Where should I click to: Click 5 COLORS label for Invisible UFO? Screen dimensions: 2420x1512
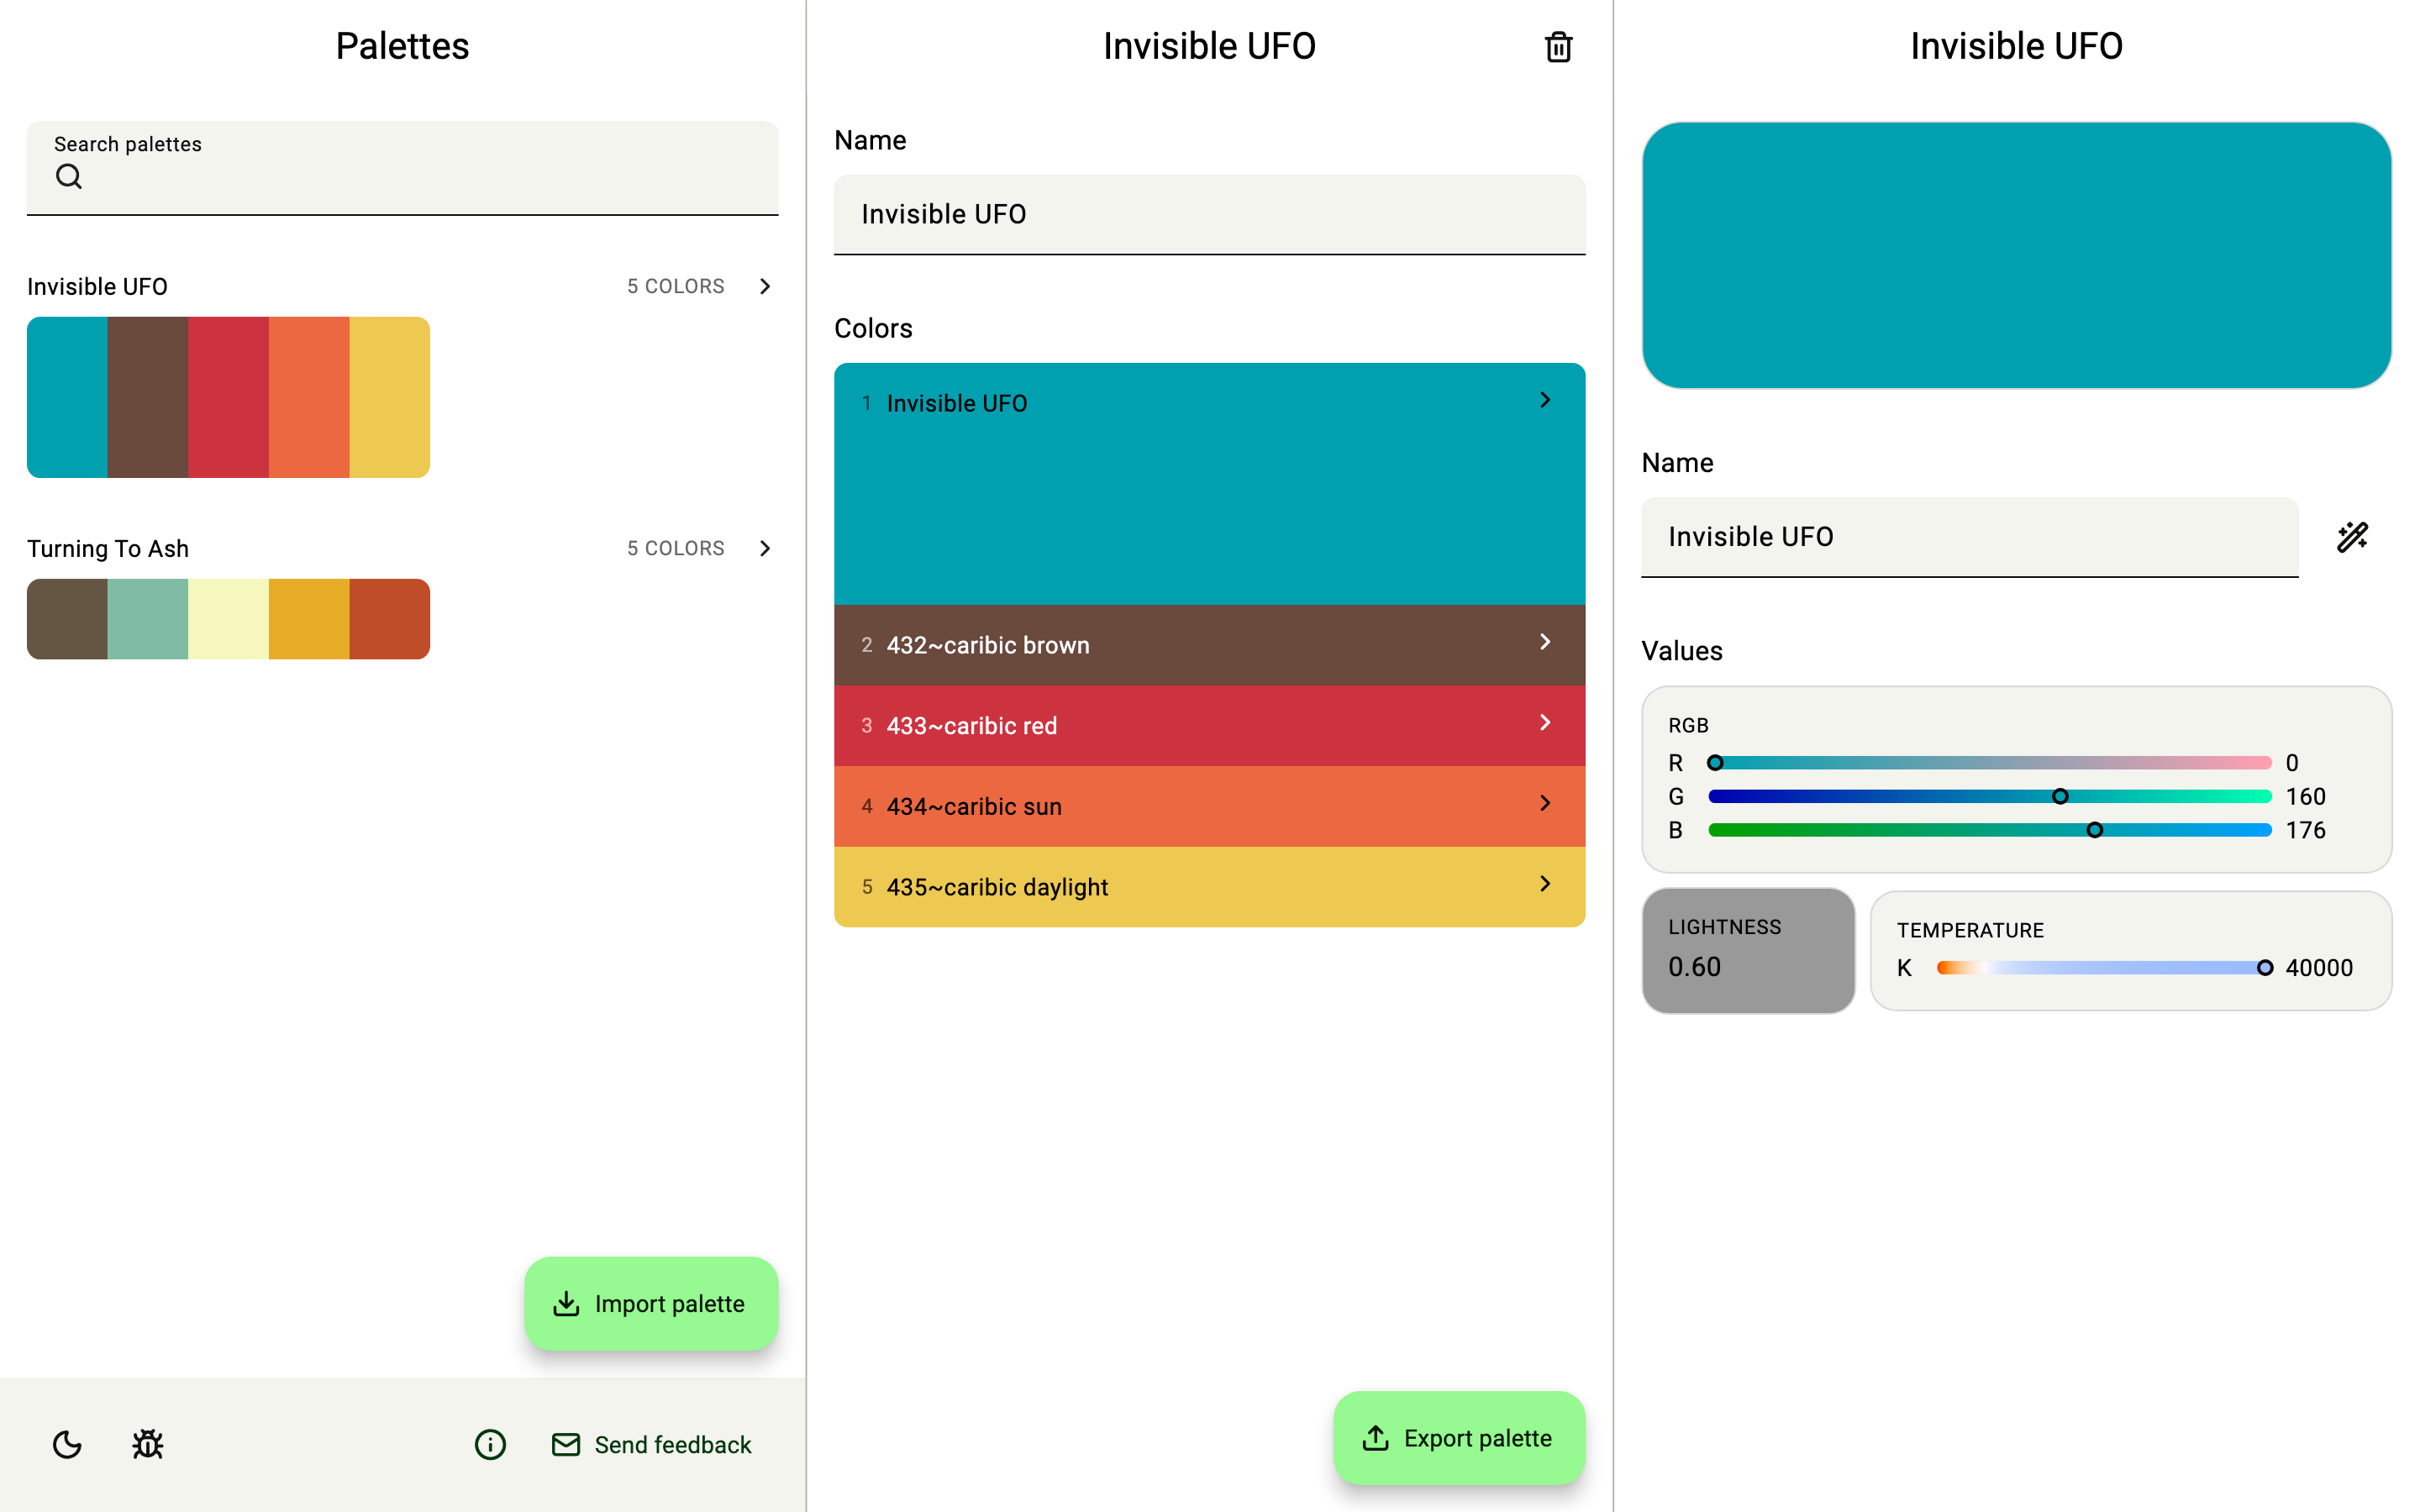[675, 287]
